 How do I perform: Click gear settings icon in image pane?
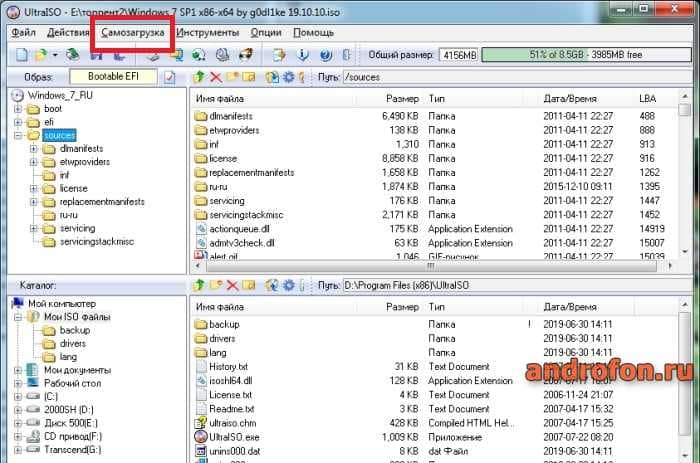[289, 77]
